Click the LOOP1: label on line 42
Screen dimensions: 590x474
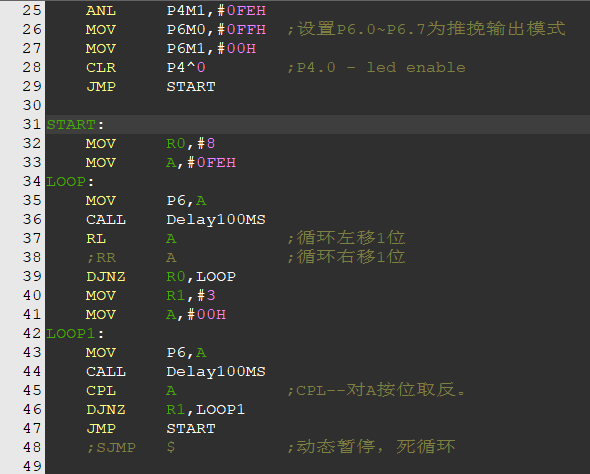click(x=75, y=334)
